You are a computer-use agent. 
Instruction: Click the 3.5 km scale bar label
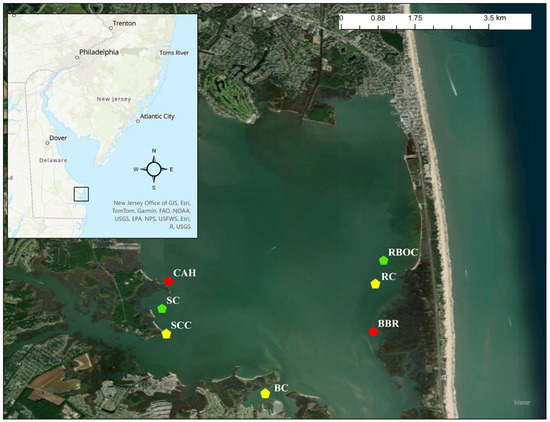coord(495,18)
